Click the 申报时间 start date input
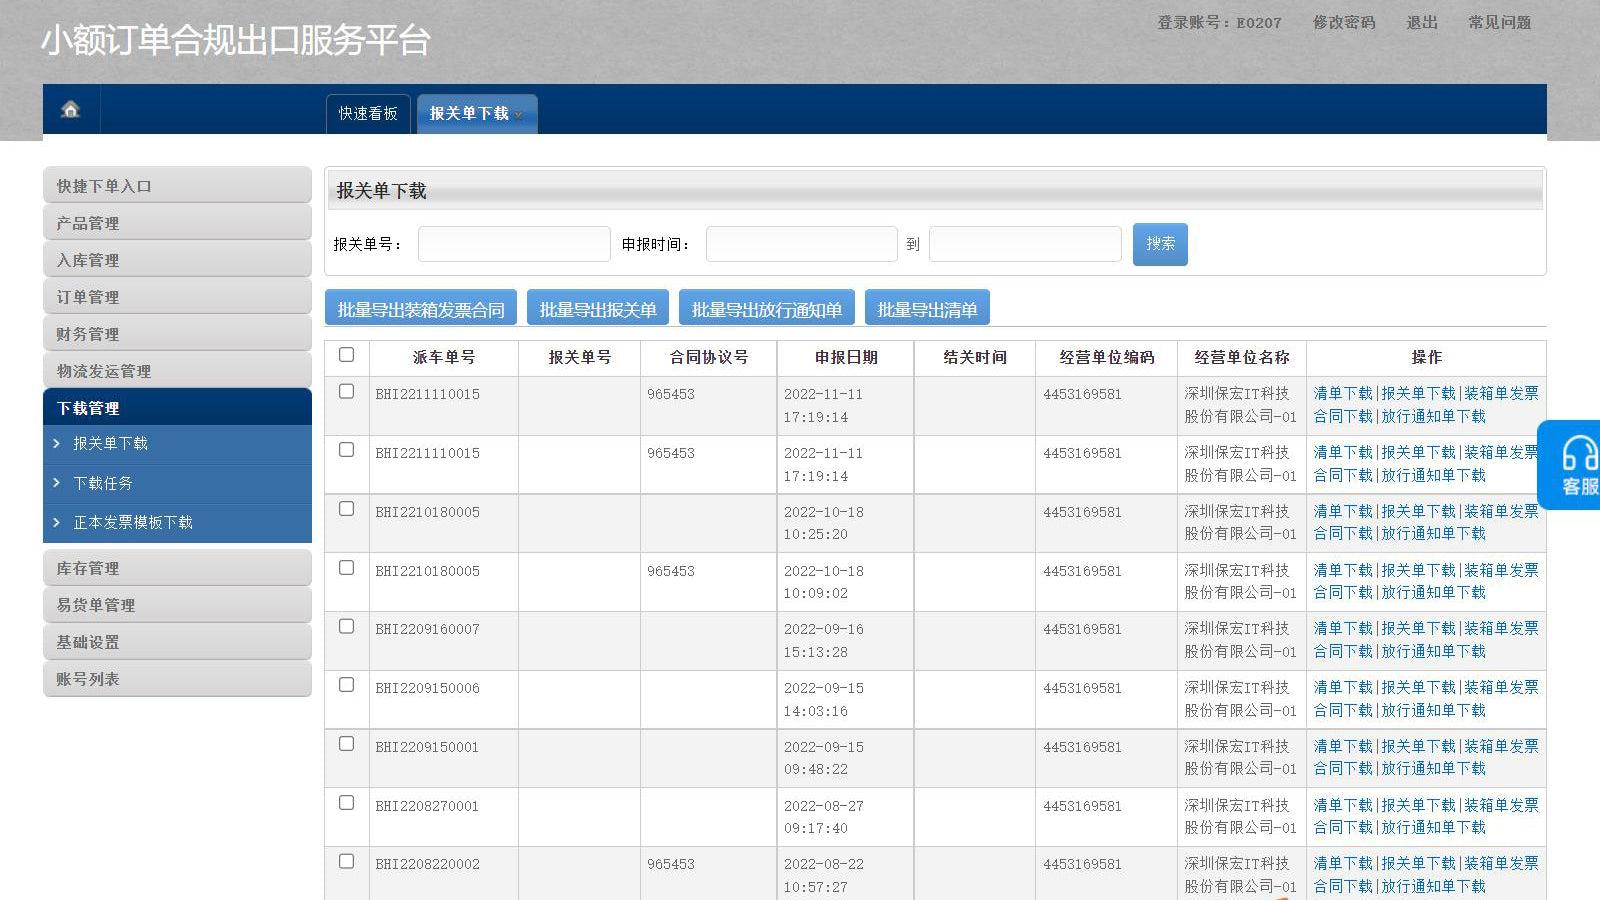The width and height of the screenshot is (1600, 900). click(800, 243)
